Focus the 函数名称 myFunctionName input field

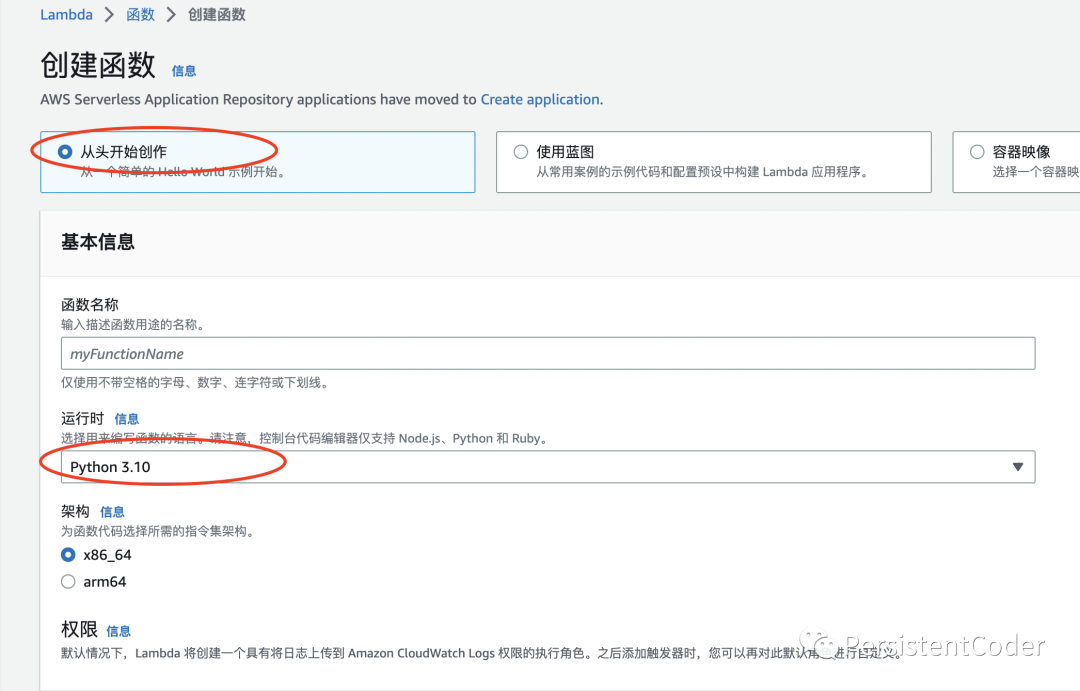click(x=548, y=353)
